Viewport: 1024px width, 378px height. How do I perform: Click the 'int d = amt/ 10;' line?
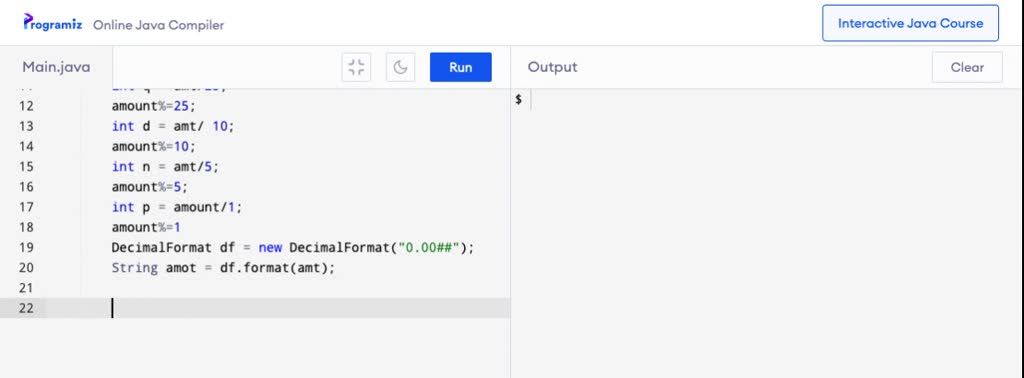tap(172, 126)
